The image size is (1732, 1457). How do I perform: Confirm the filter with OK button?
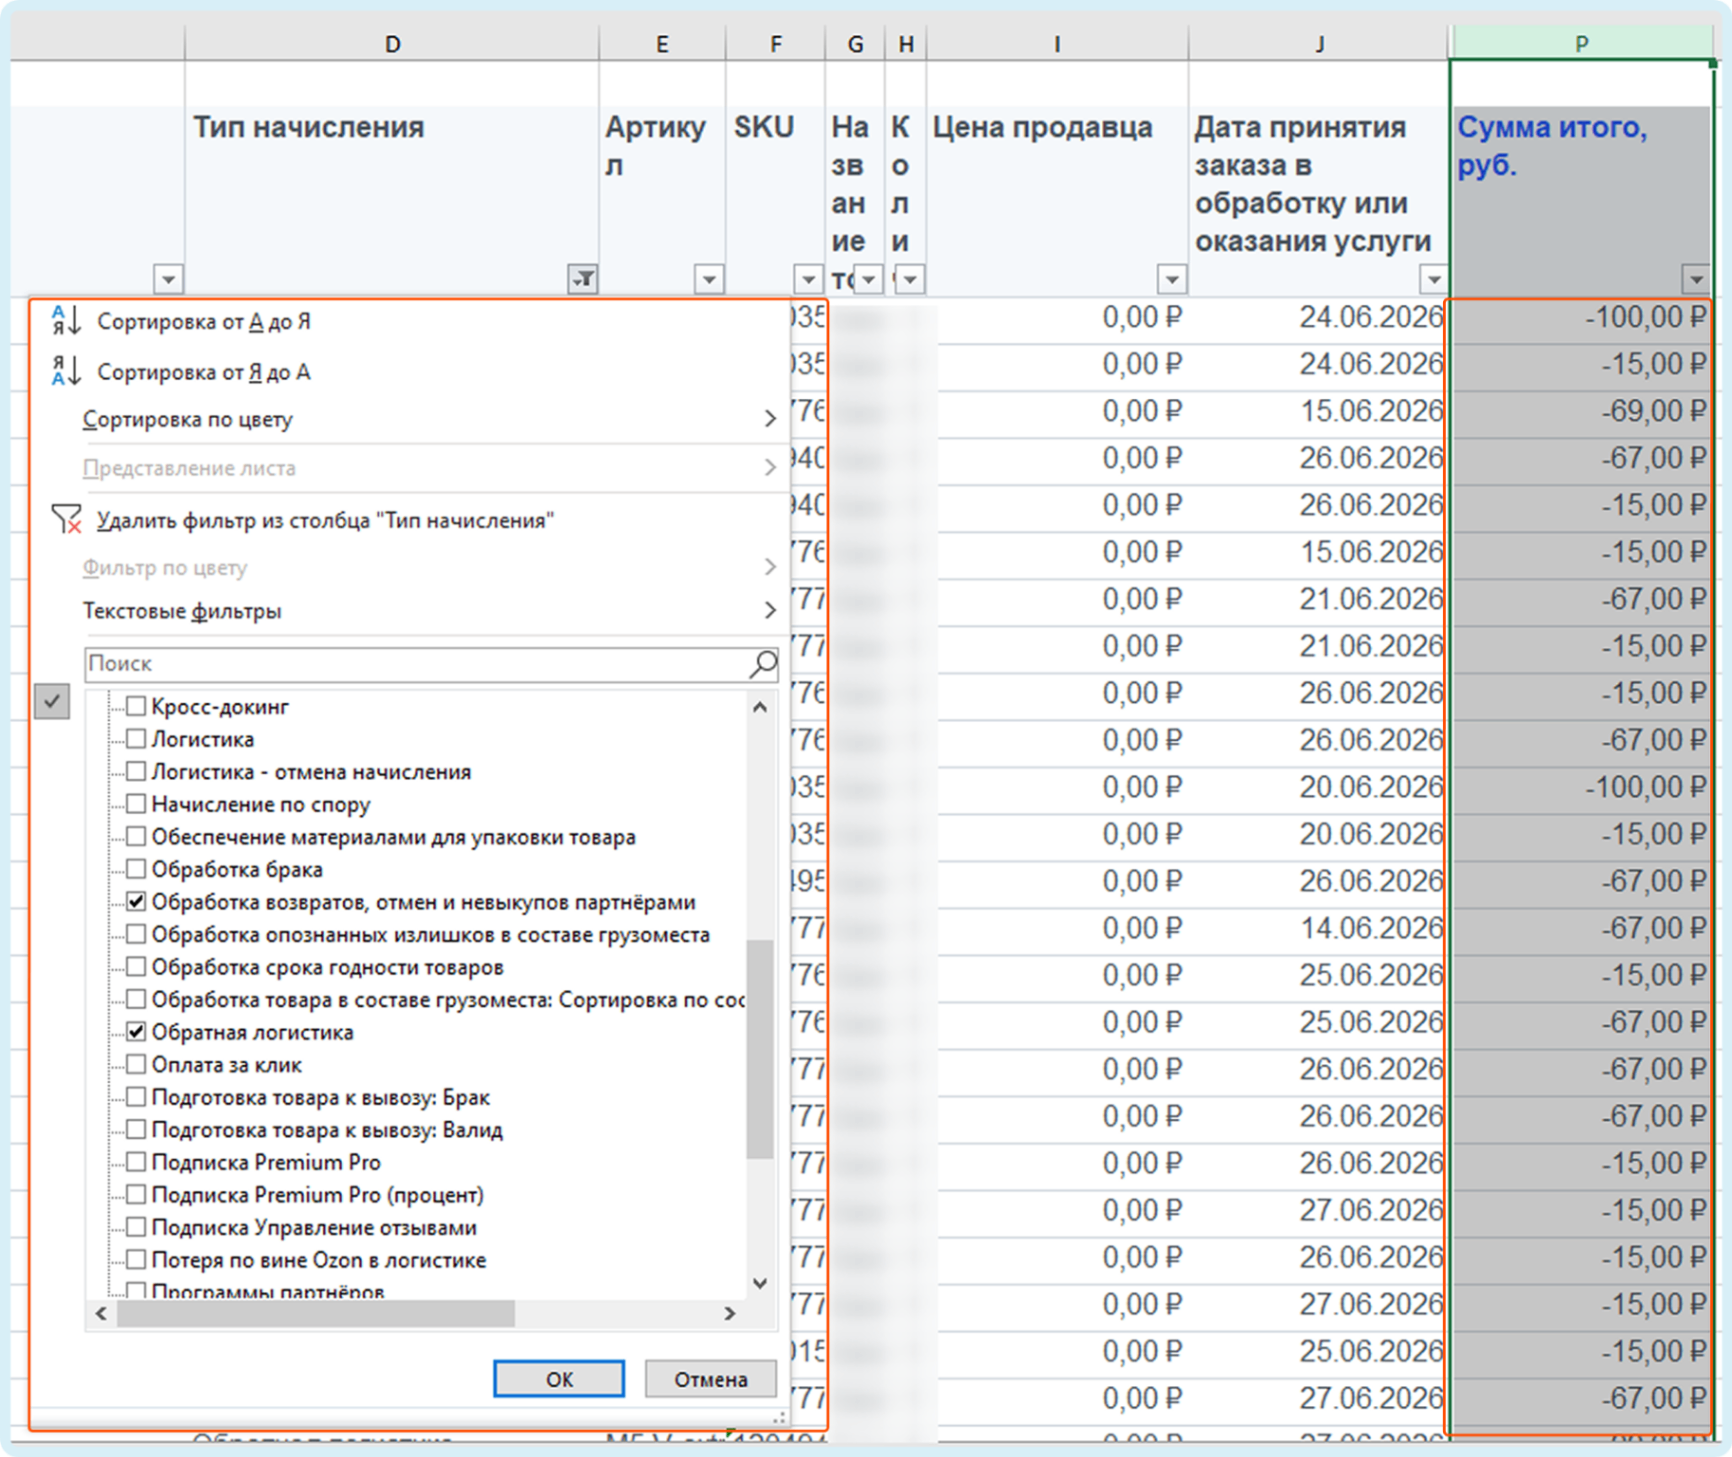[x=559, y=1379]
